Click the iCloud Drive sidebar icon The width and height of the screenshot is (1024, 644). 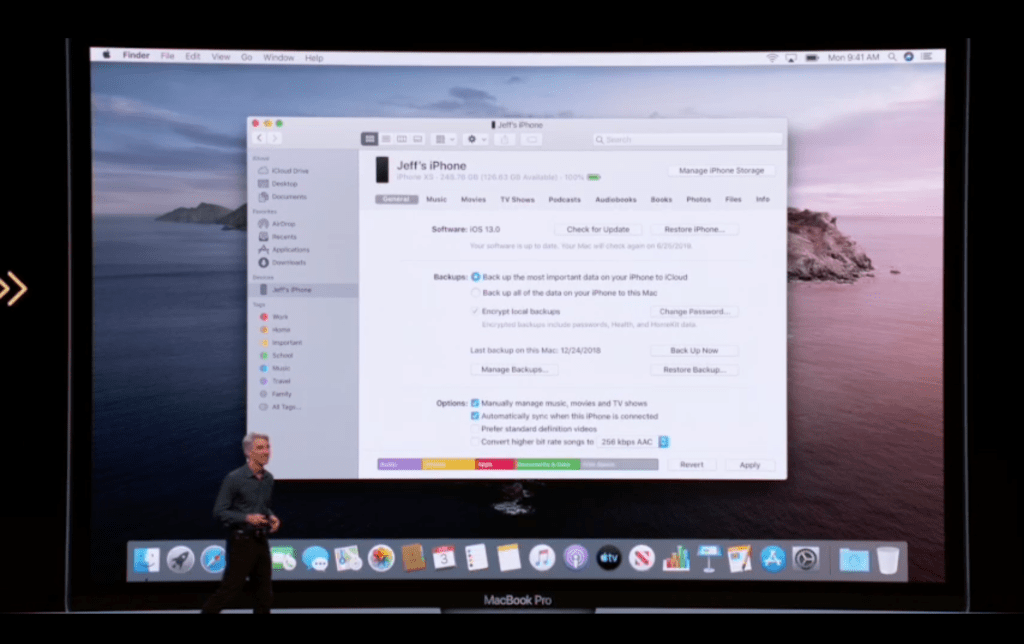(x=263, y=171)
